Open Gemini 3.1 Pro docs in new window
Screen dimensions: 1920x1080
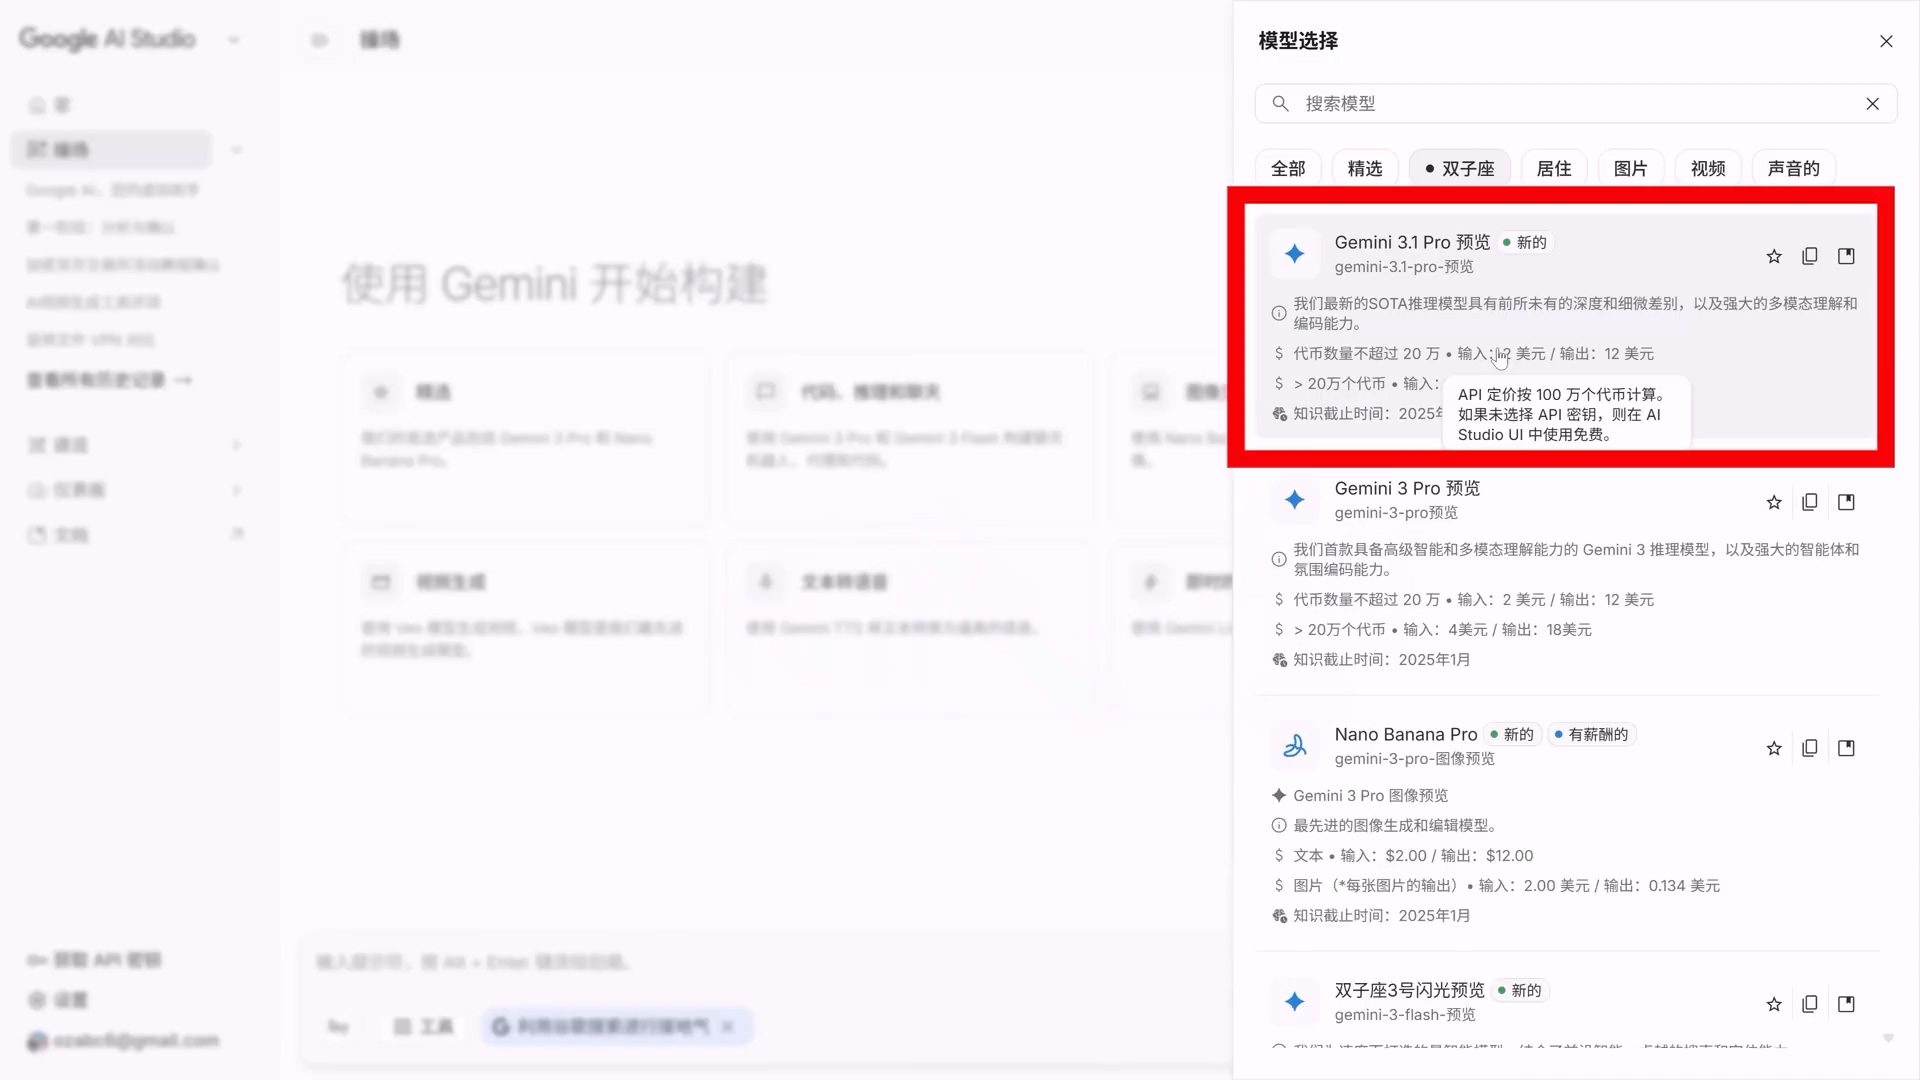[1846, 257]
